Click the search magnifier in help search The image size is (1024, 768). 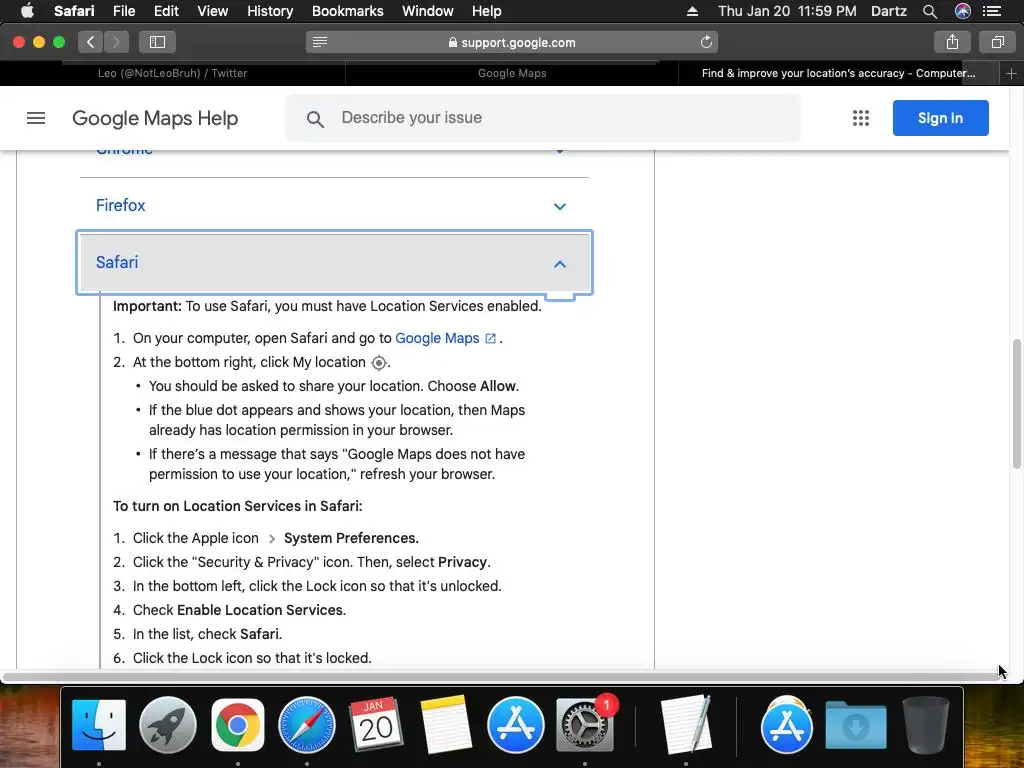click(x=315, y=119)
